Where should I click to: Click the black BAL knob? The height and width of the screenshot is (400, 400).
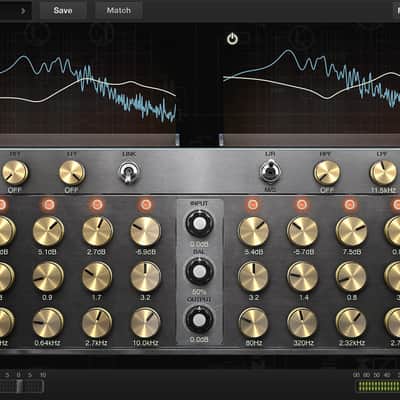click(199, 271)
